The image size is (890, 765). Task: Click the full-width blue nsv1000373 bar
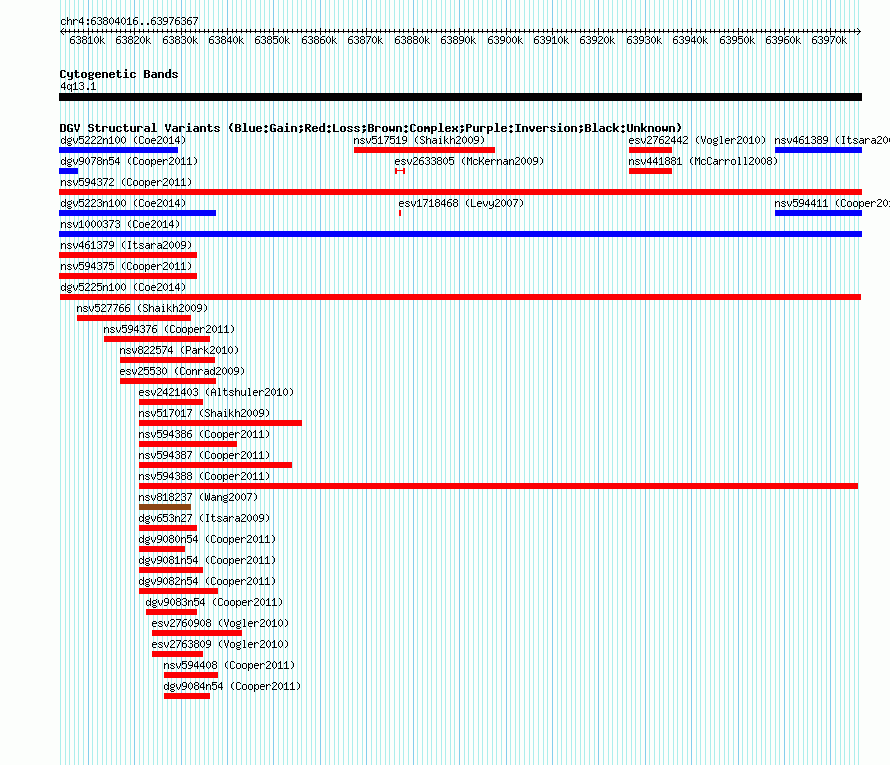(x=460, y=234)
